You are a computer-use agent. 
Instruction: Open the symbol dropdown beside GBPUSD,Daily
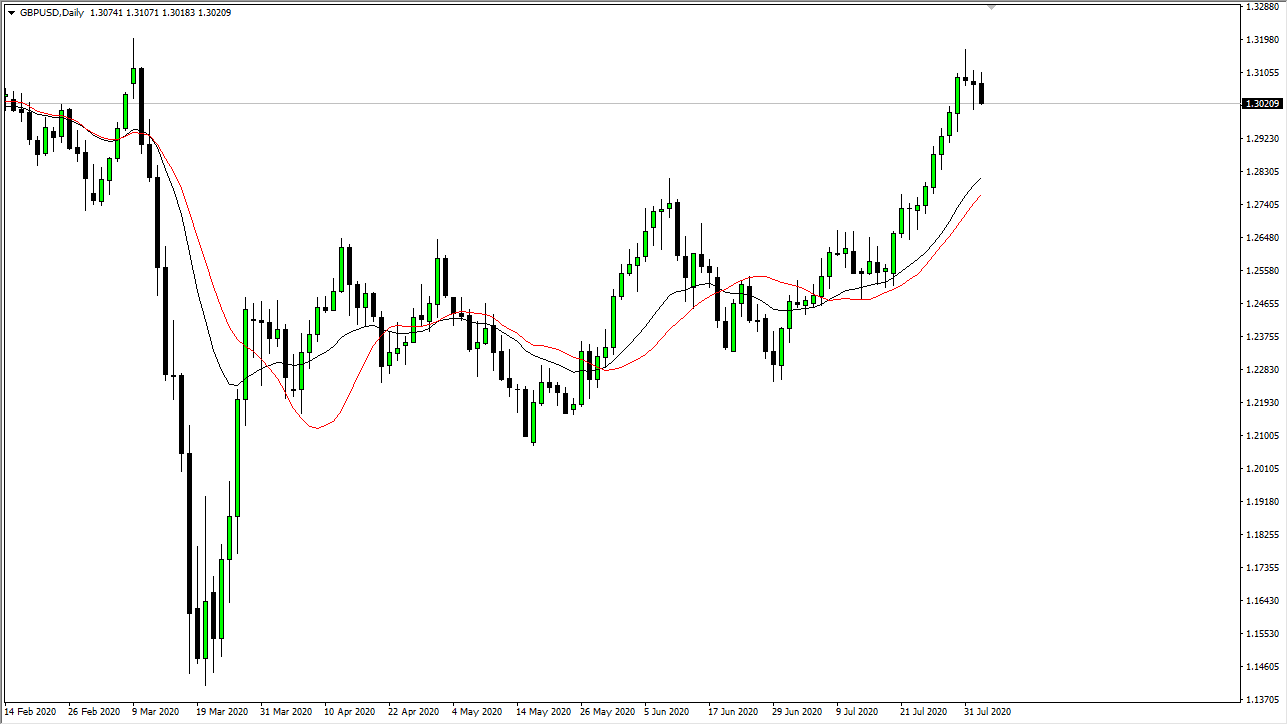12,12
